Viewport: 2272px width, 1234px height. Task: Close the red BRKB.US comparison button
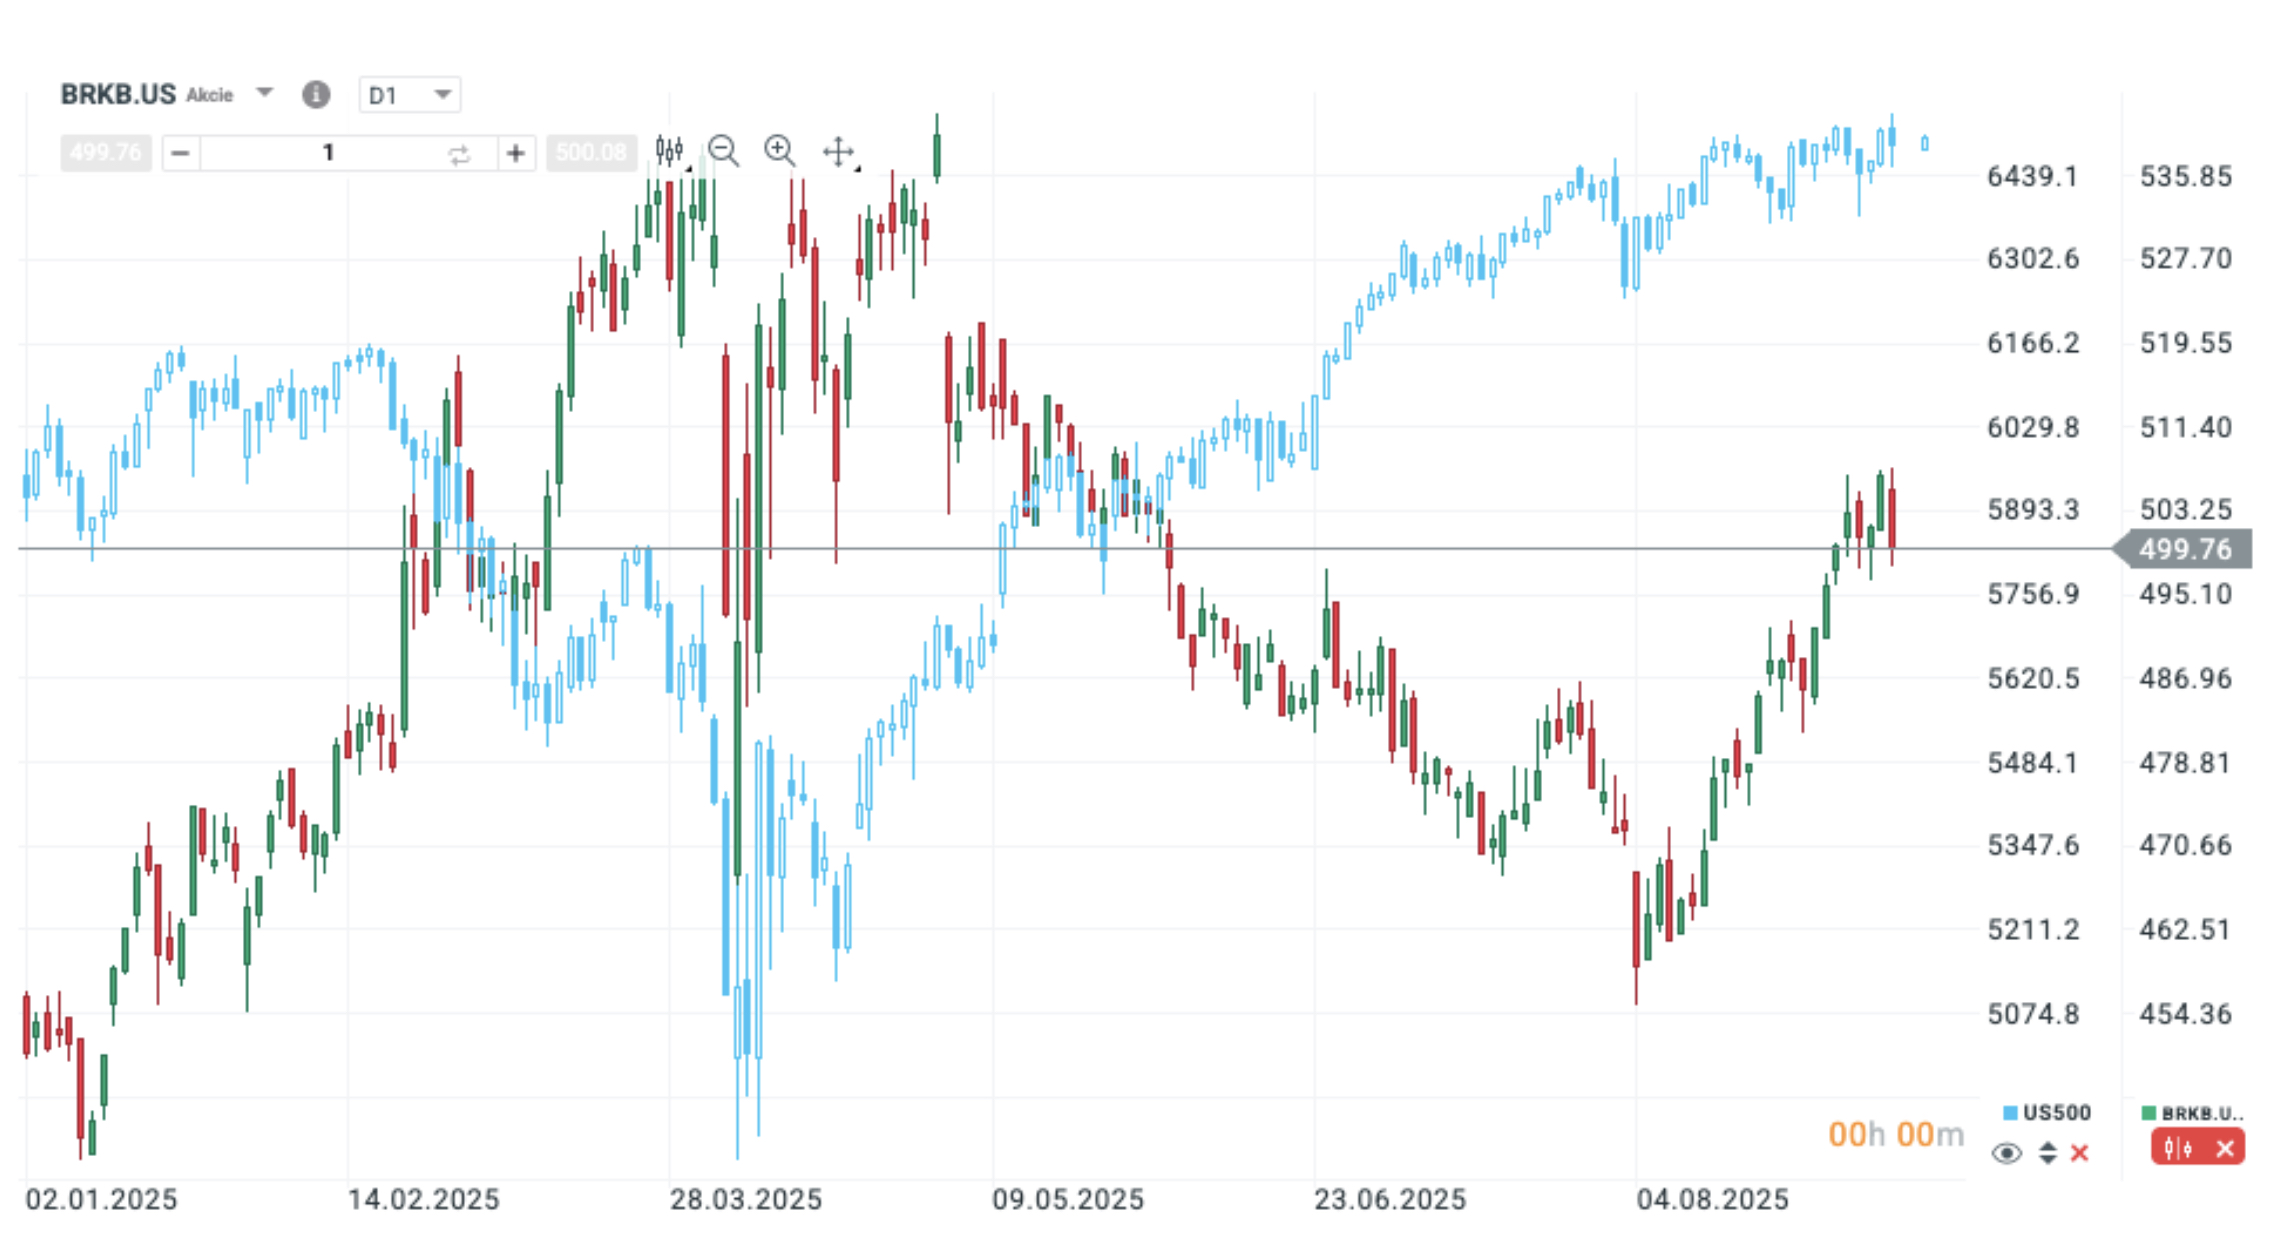(2224, 1148)
